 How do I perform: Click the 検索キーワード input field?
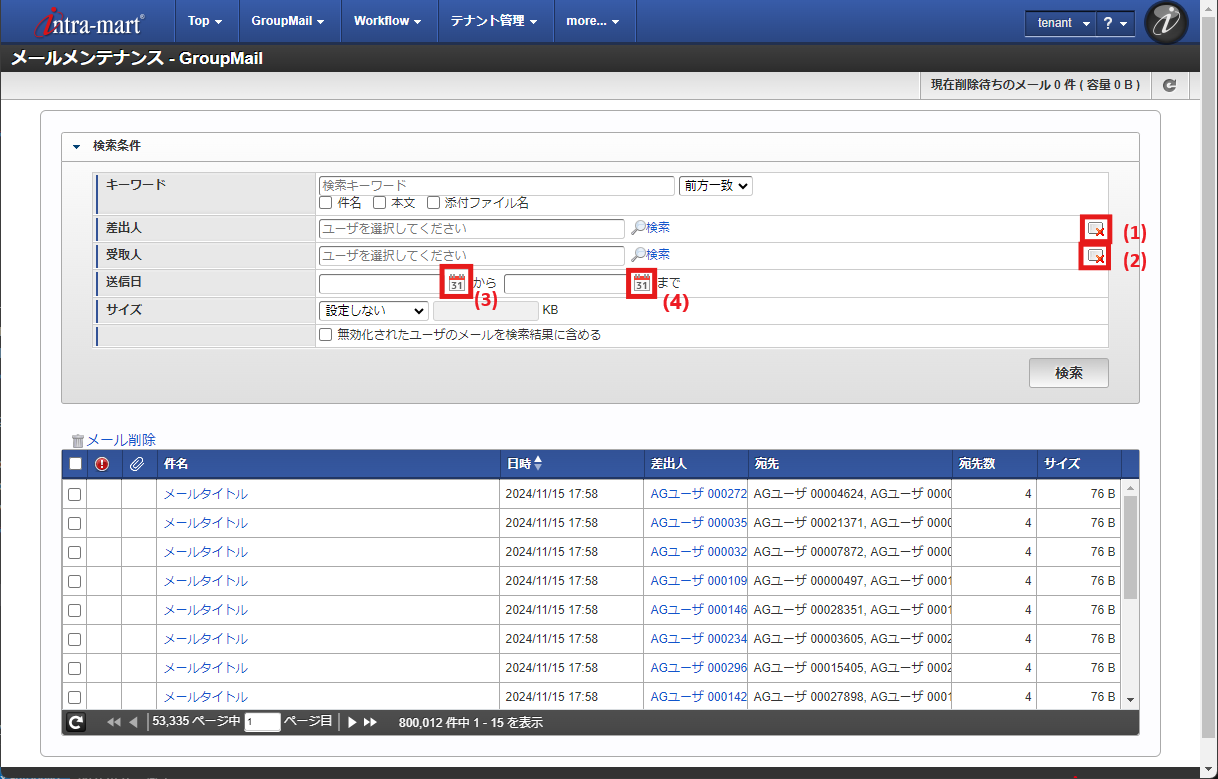(x=496, y=186)
